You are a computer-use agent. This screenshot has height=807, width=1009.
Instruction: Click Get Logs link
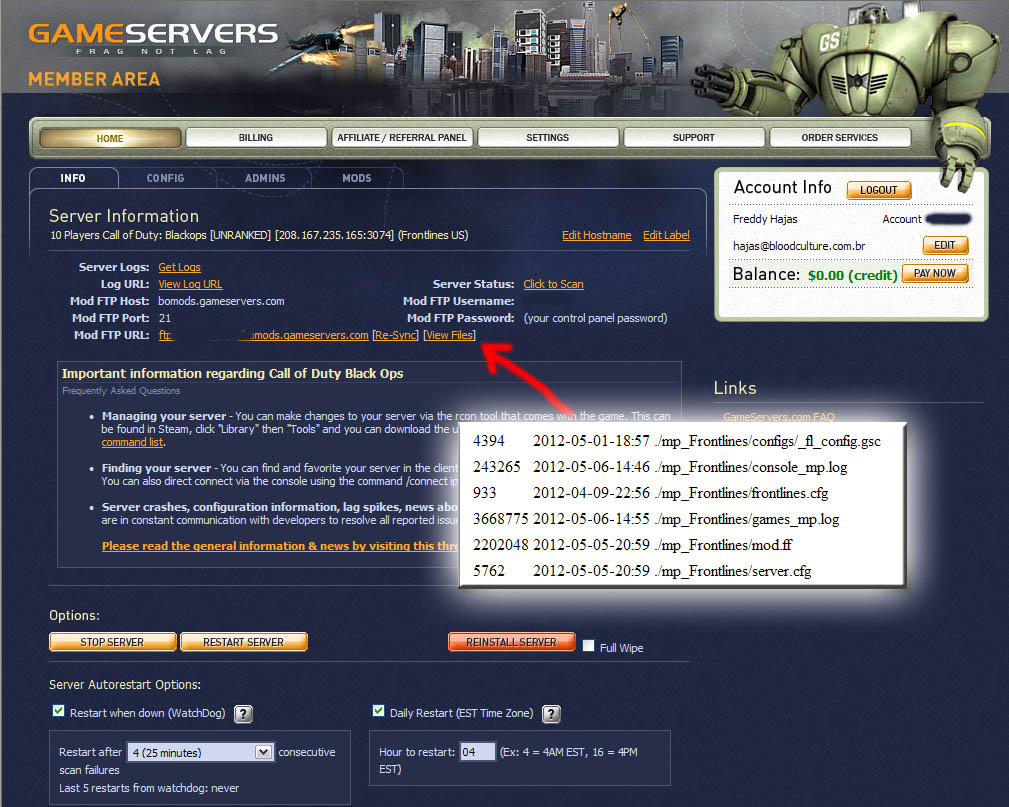point(180,267)
